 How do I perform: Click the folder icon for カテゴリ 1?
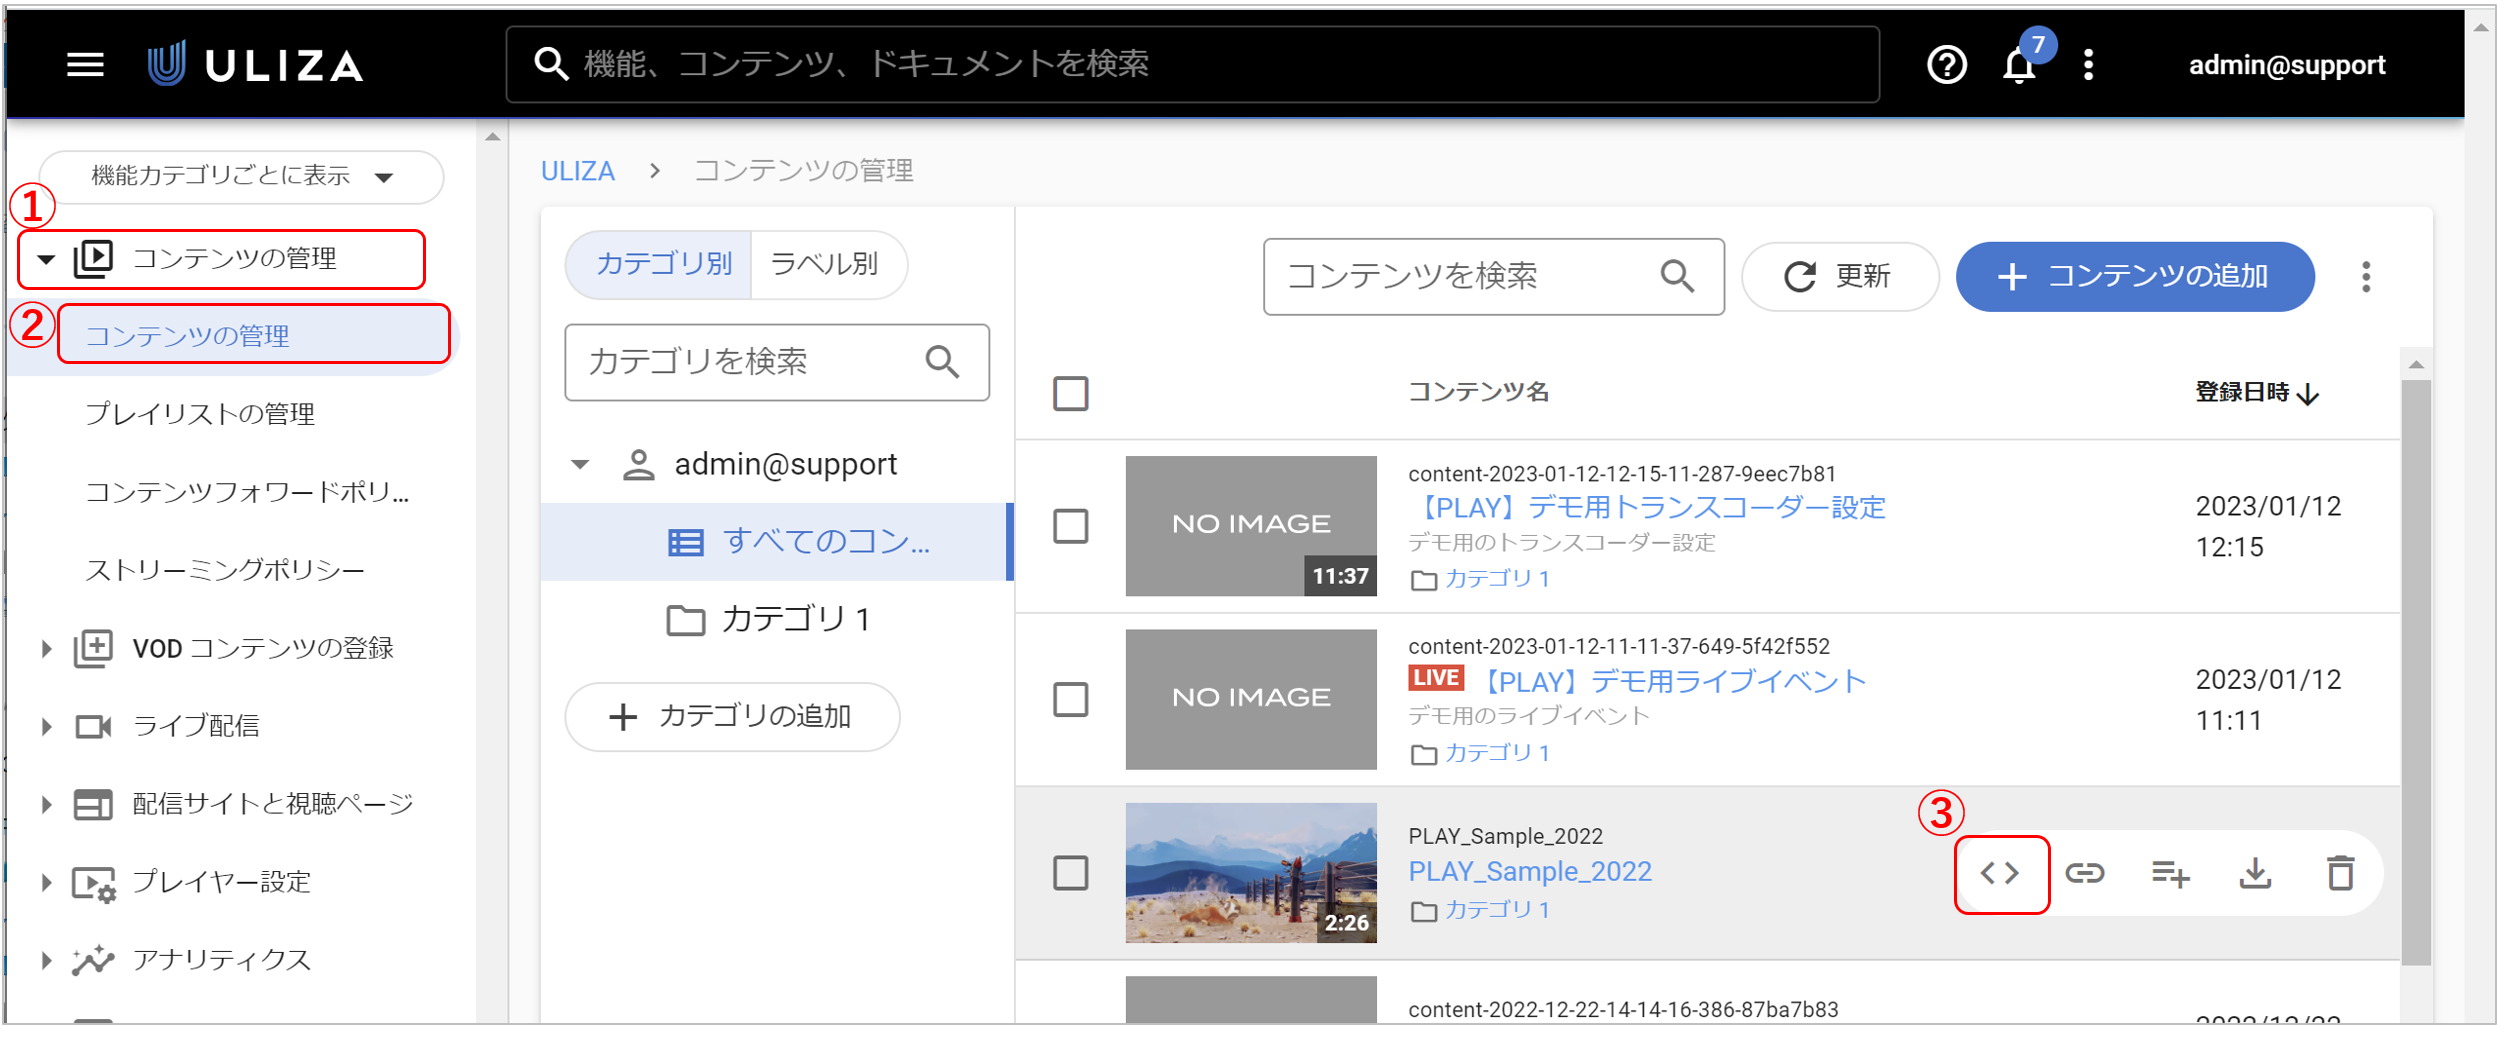point(685,620)
